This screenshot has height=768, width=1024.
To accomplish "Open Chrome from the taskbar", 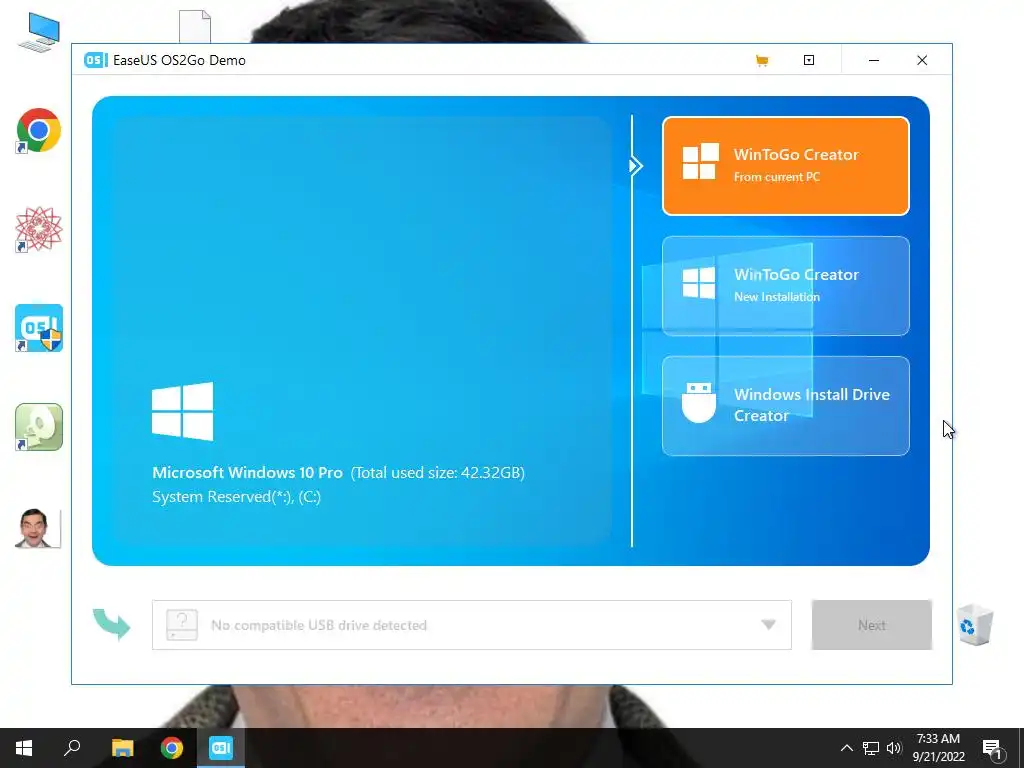I will tap(172, 748).
